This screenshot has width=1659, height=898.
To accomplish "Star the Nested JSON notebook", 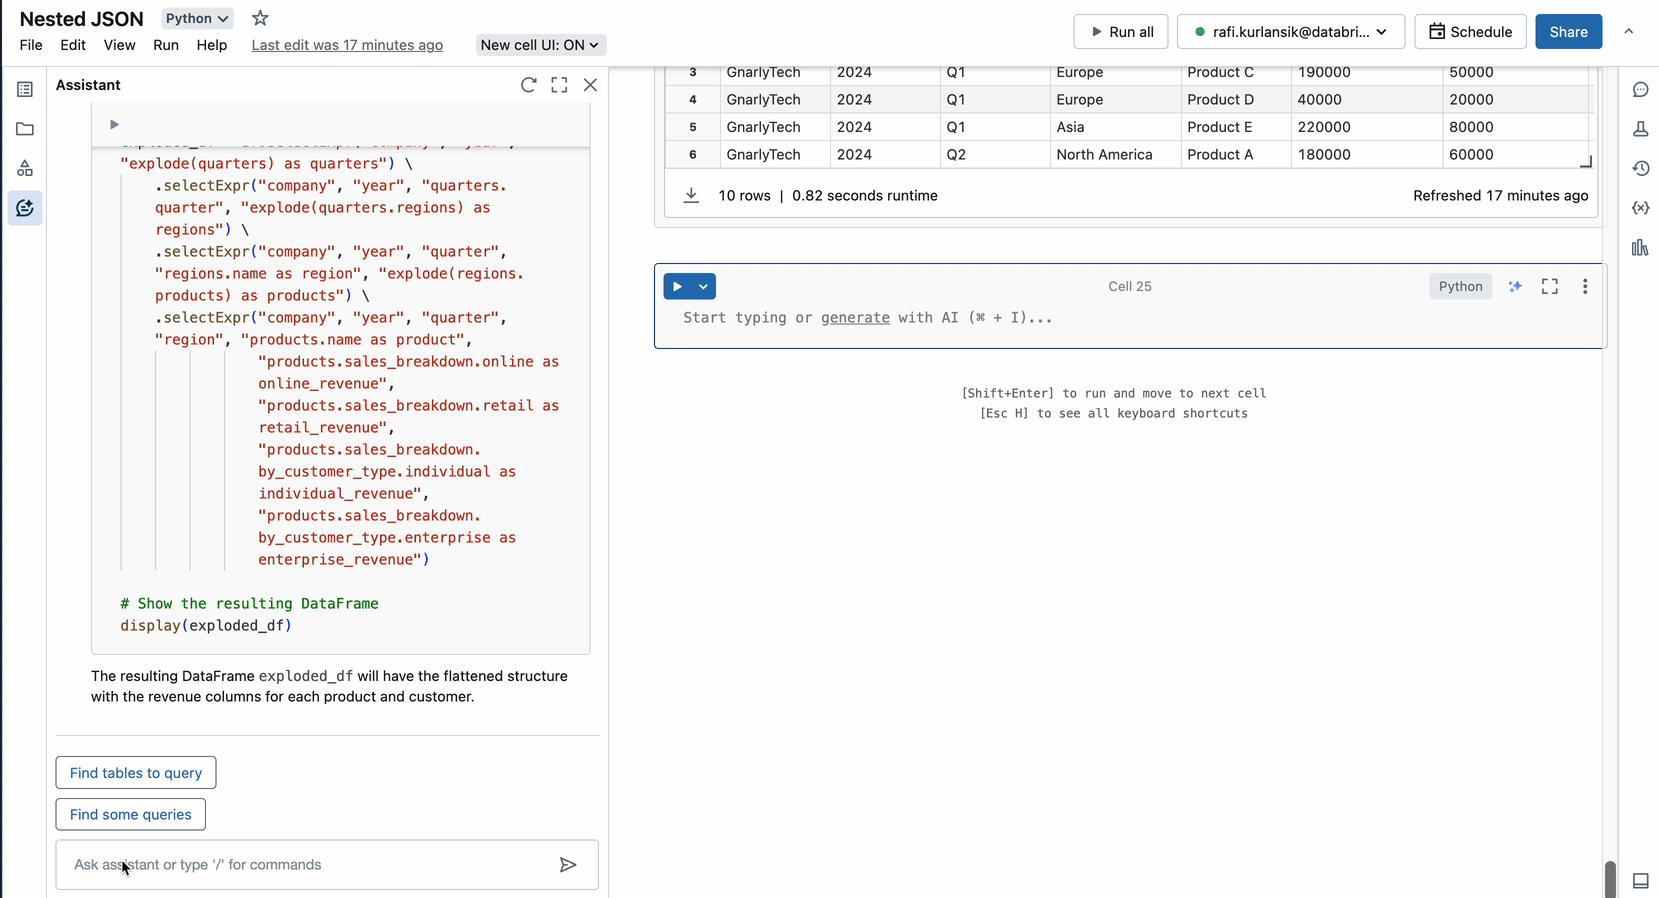I will pos(260,18).
